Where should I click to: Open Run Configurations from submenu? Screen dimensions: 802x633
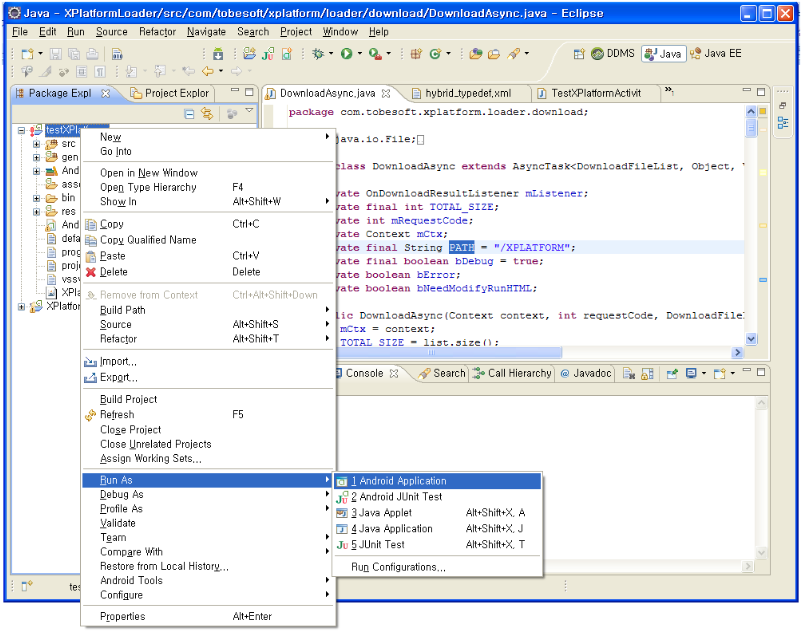[397, 568]
